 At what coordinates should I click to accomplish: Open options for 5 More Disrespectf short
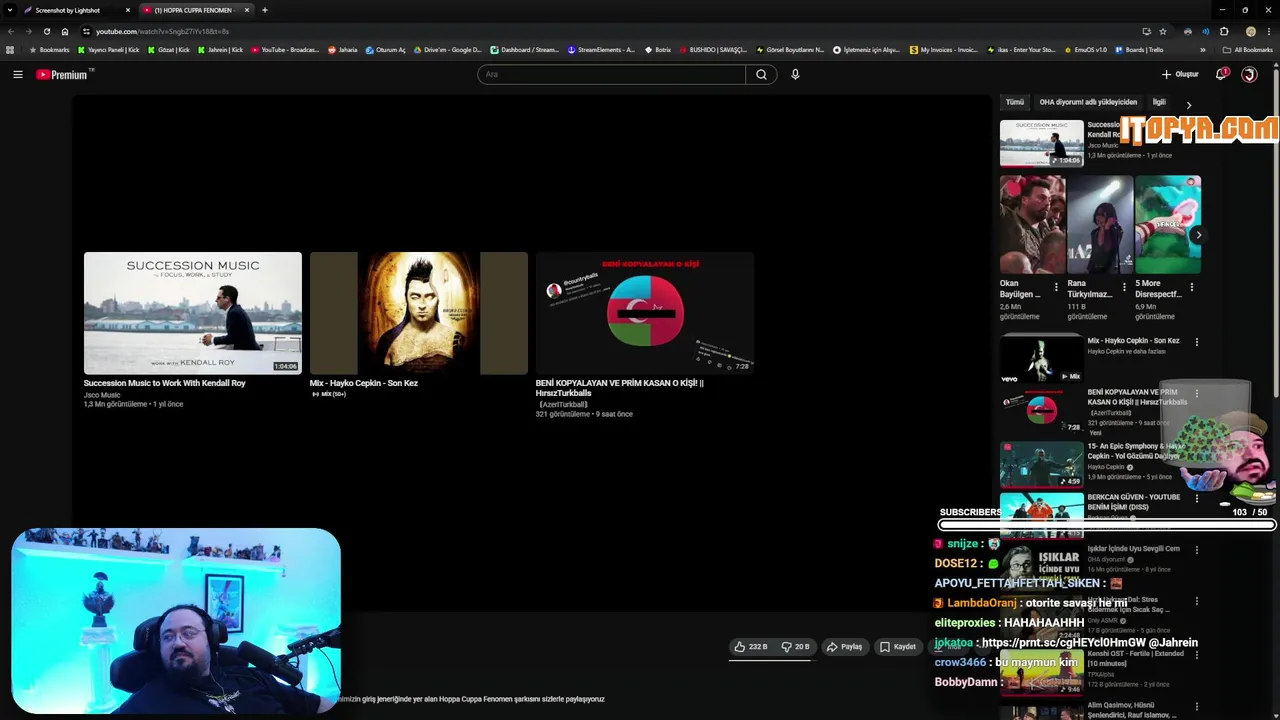(1191, 287)
